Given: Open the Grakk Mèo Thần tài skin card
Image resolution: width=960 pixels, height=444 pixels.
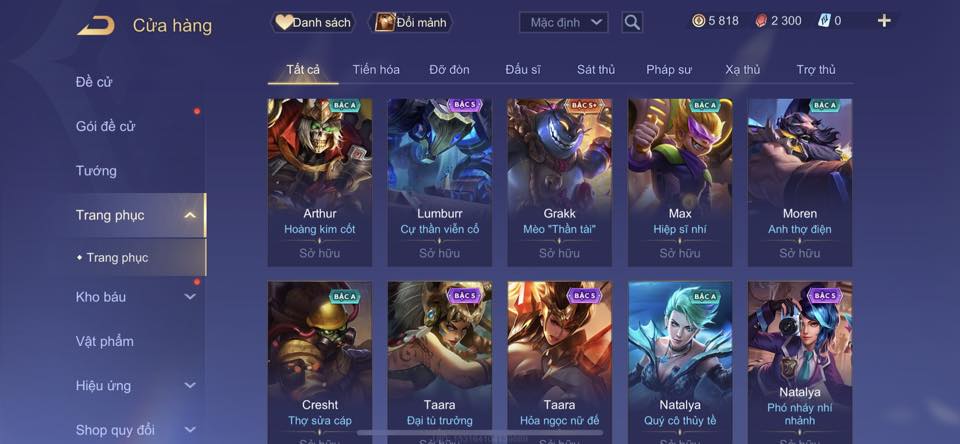Looking at the screenshot, I should pyautogui.click(x=559, y=182).
